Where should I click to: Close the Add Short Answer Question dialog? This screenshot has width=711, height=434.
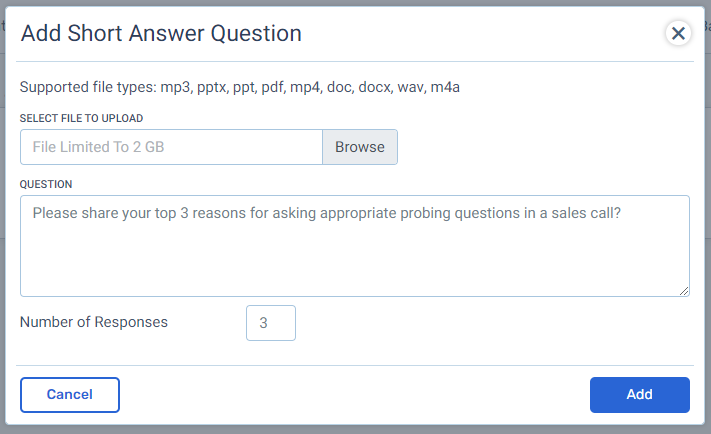(678, 33)
